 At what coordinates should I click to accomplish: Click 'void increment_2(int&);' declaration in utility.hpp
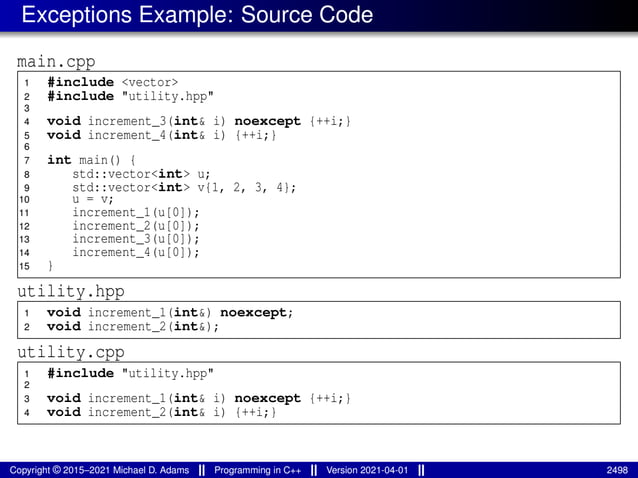(133, 326)
